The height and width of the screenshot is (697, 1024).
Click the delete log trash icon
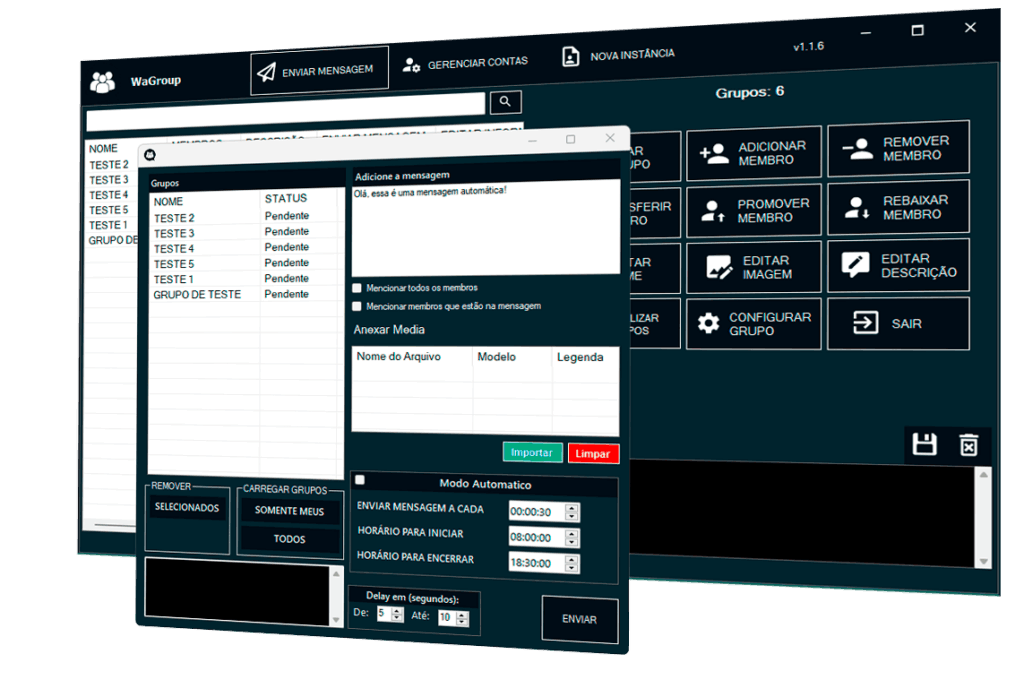coord(968,445)
